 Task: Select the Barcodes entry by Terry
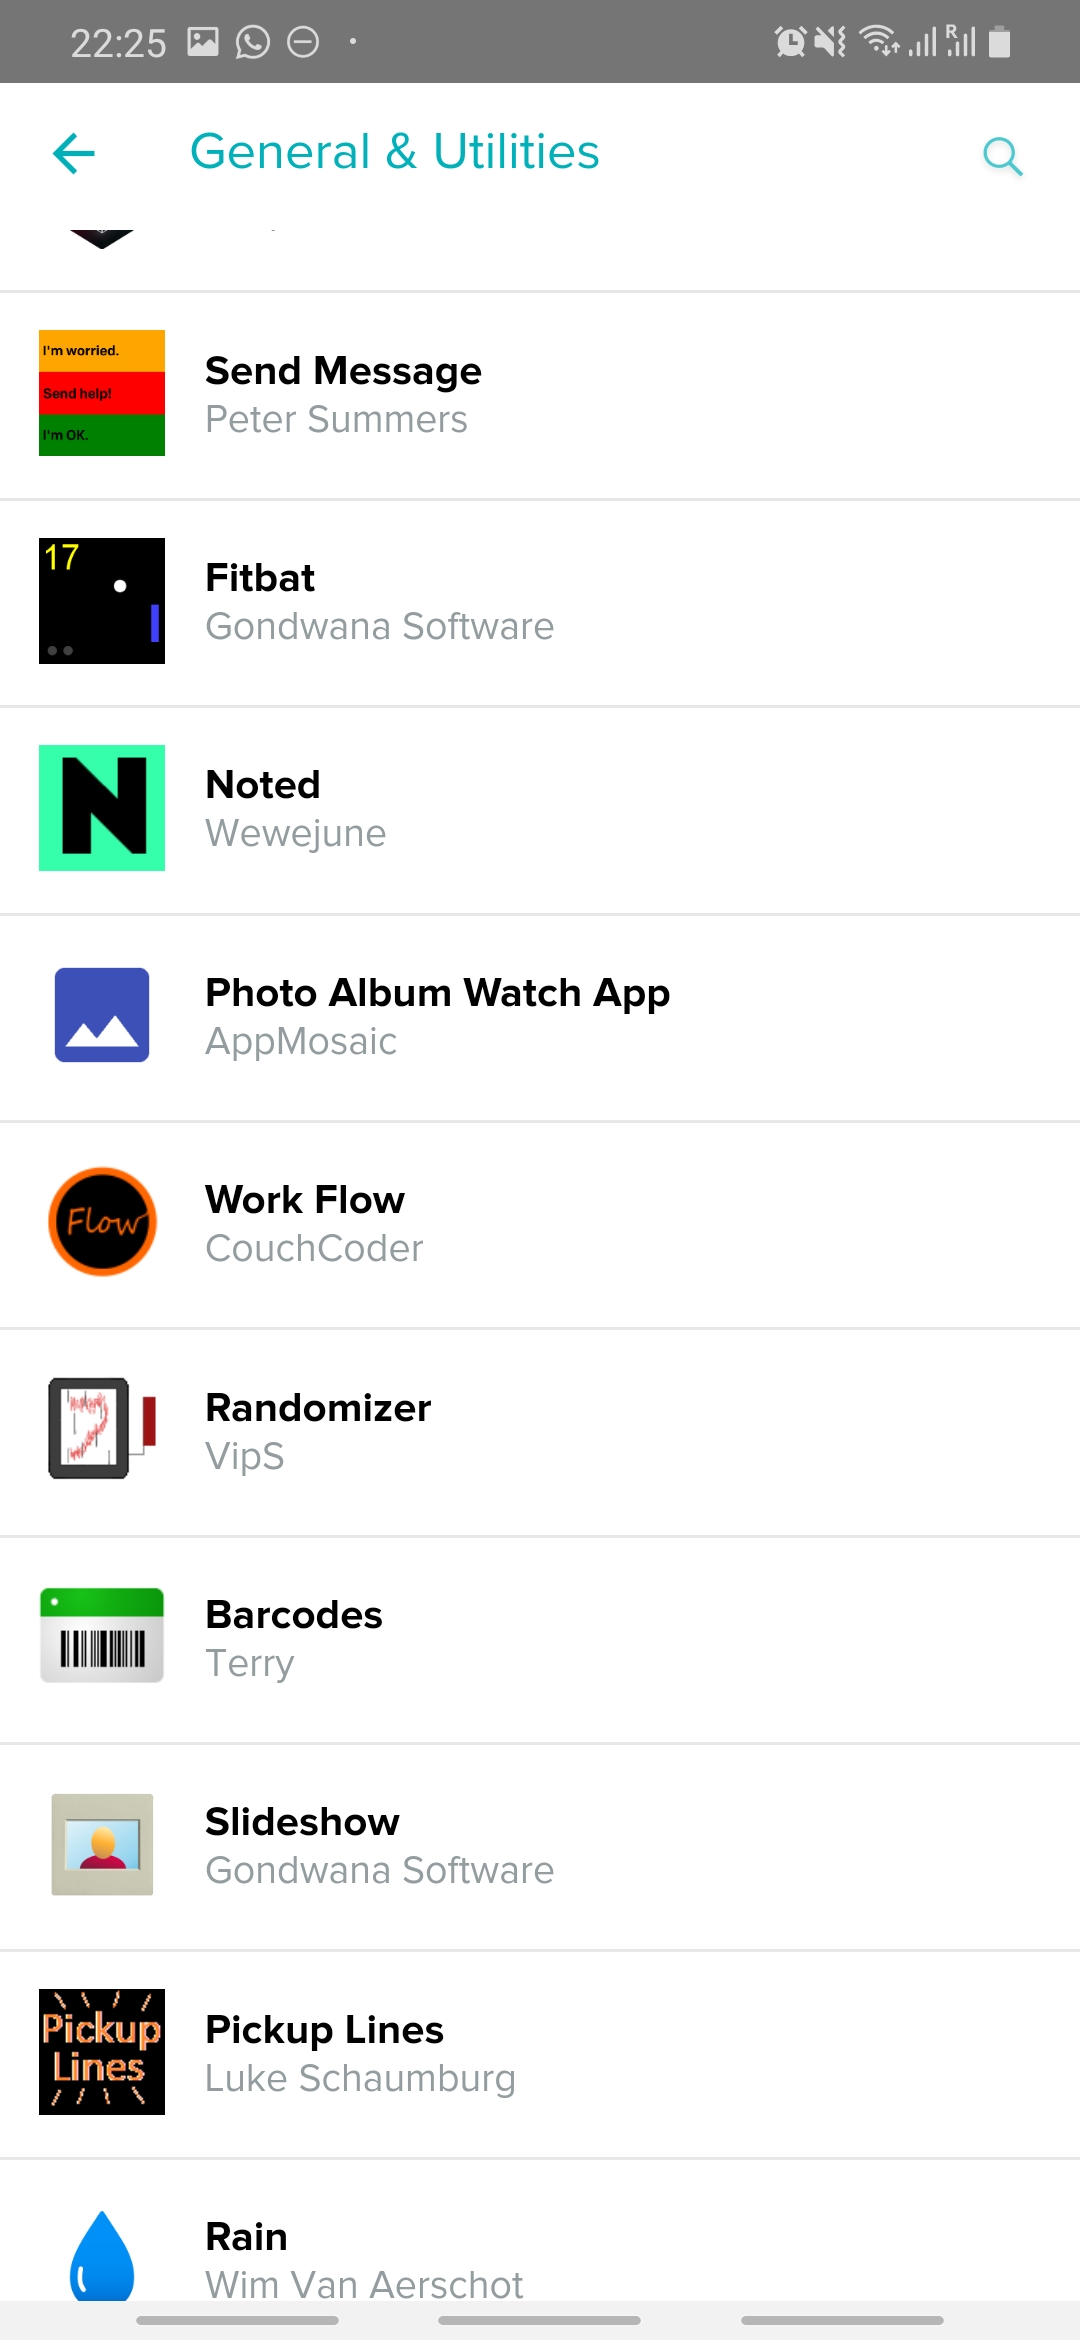[x=294, y=1638]
